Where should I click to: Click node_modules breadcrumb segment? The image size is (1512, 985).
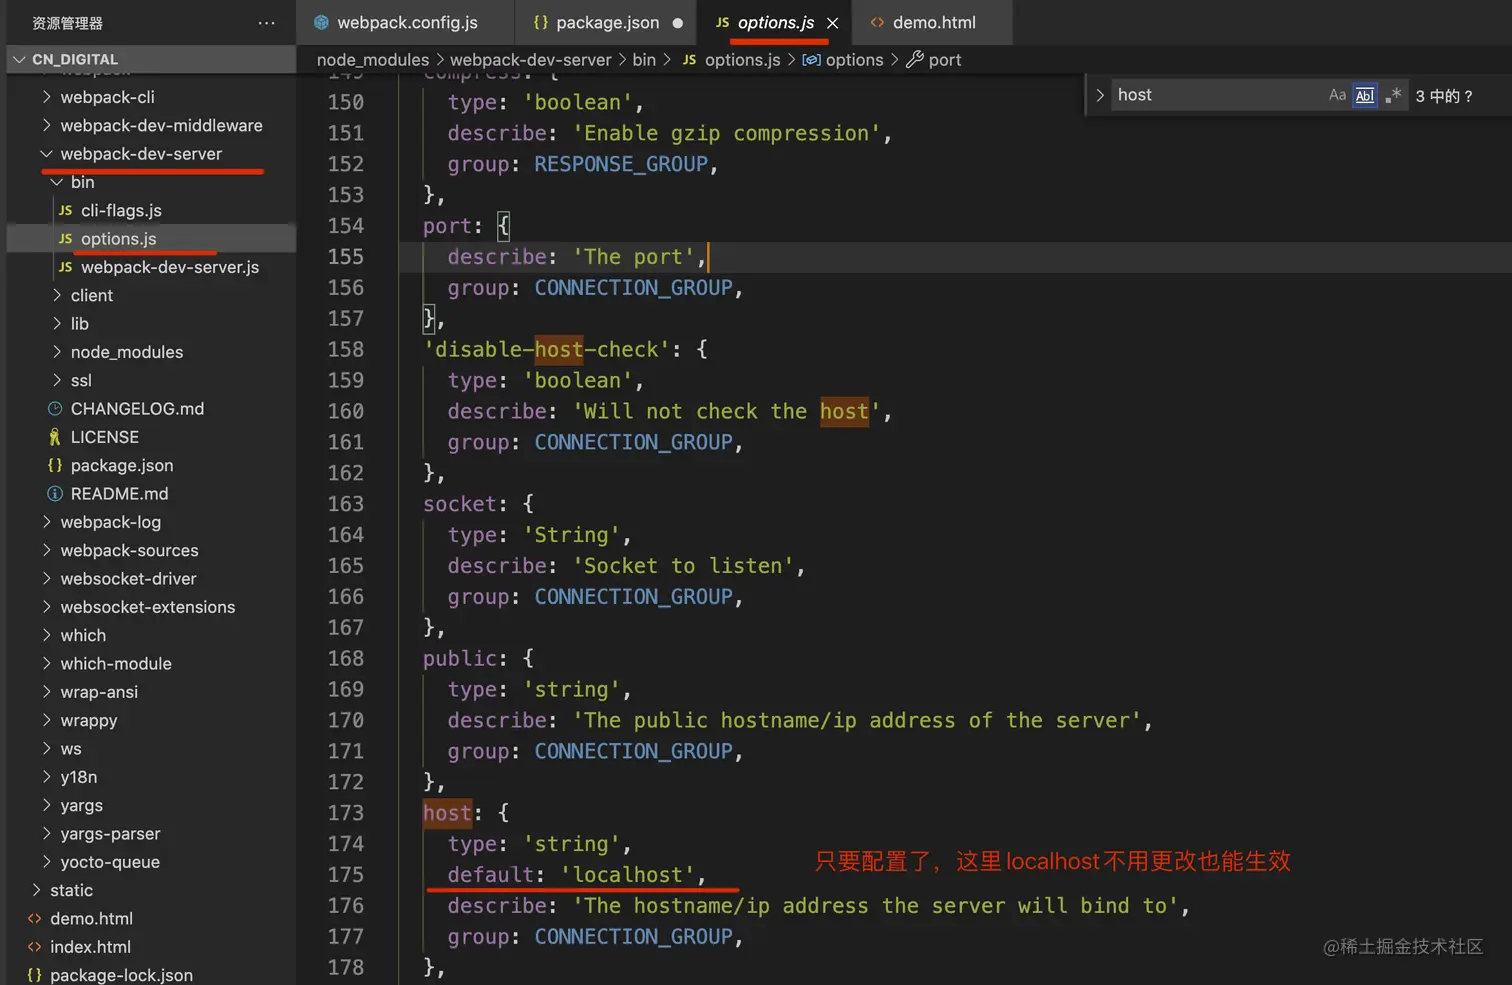373,60
